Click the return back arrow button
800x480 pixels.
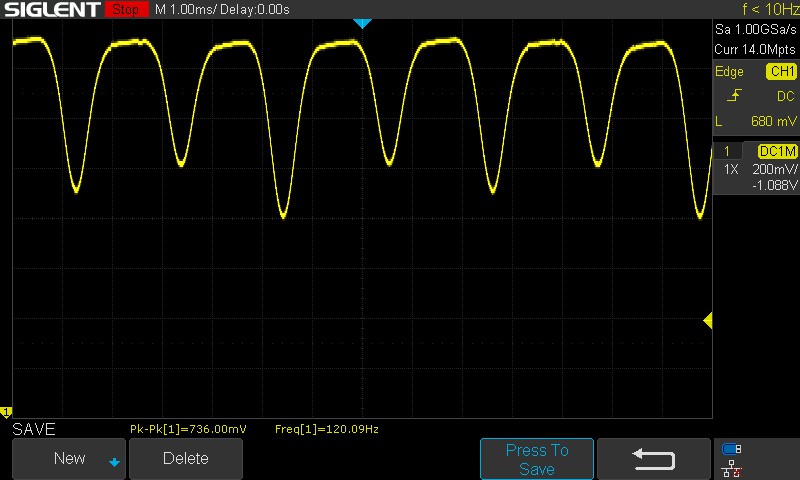coord(654,459)
